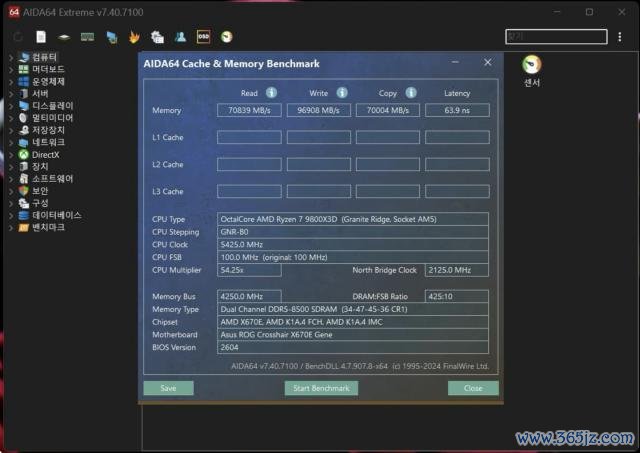
Task: Click the Save button
Action: point(169,388)
